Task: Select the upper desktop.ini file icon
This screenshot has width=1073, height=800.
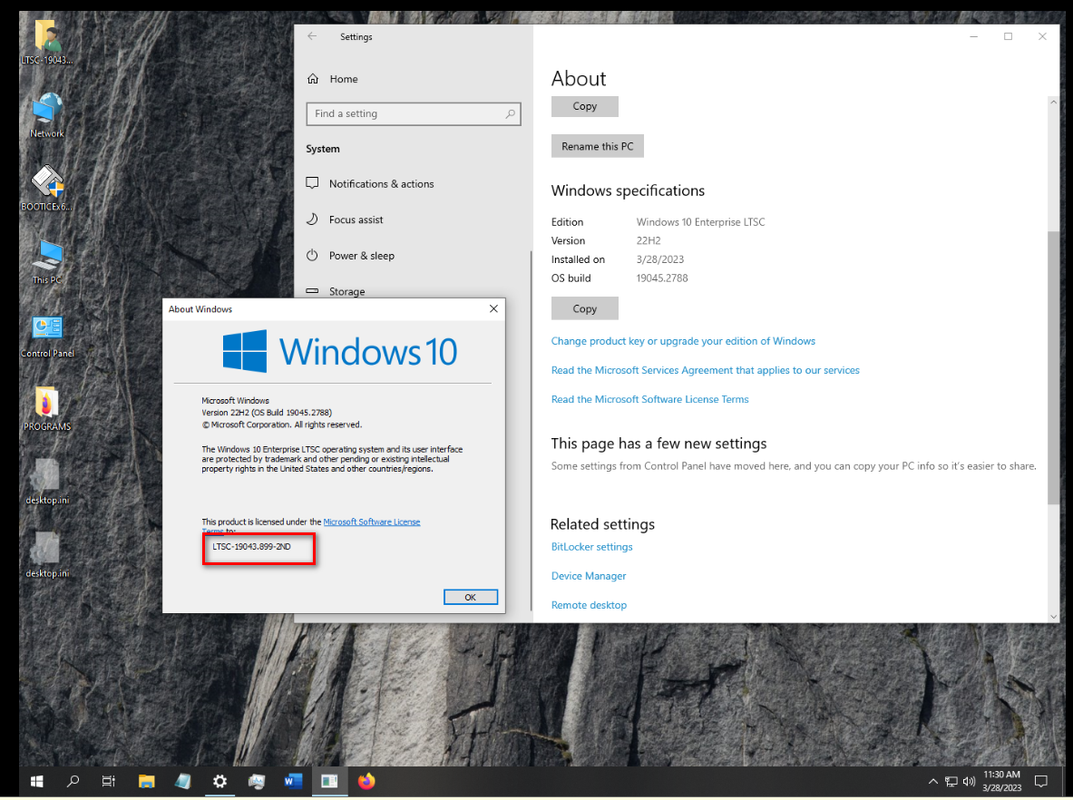Action: 47,482
